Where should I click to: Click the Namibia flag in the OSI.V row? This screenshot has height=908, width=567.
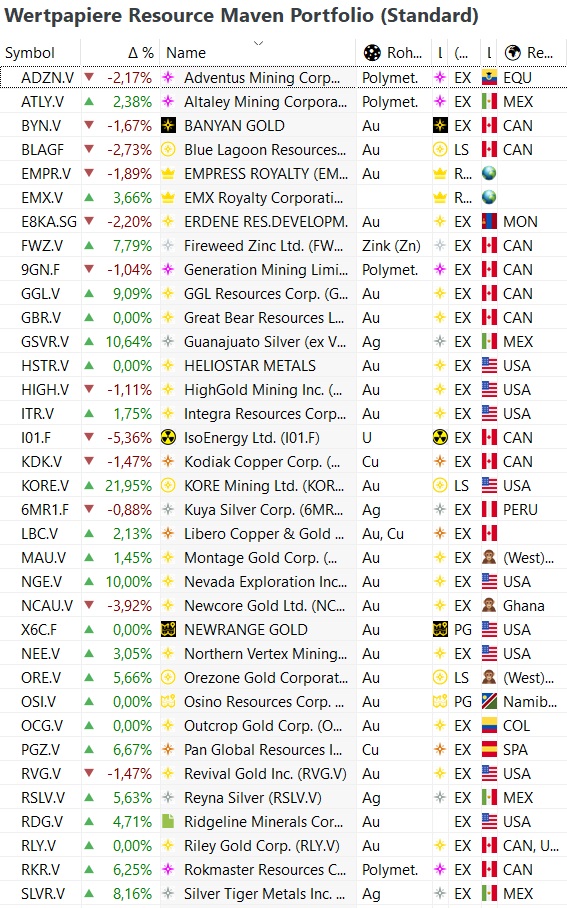coord(489,702)
